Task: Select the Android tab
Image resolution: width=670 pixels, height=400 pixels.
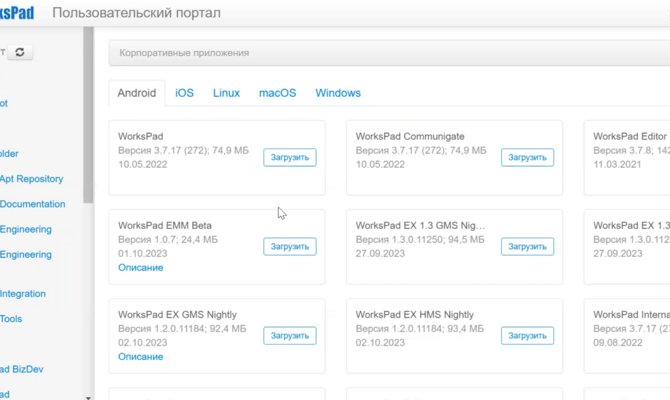Action: (x=137, y=93)
